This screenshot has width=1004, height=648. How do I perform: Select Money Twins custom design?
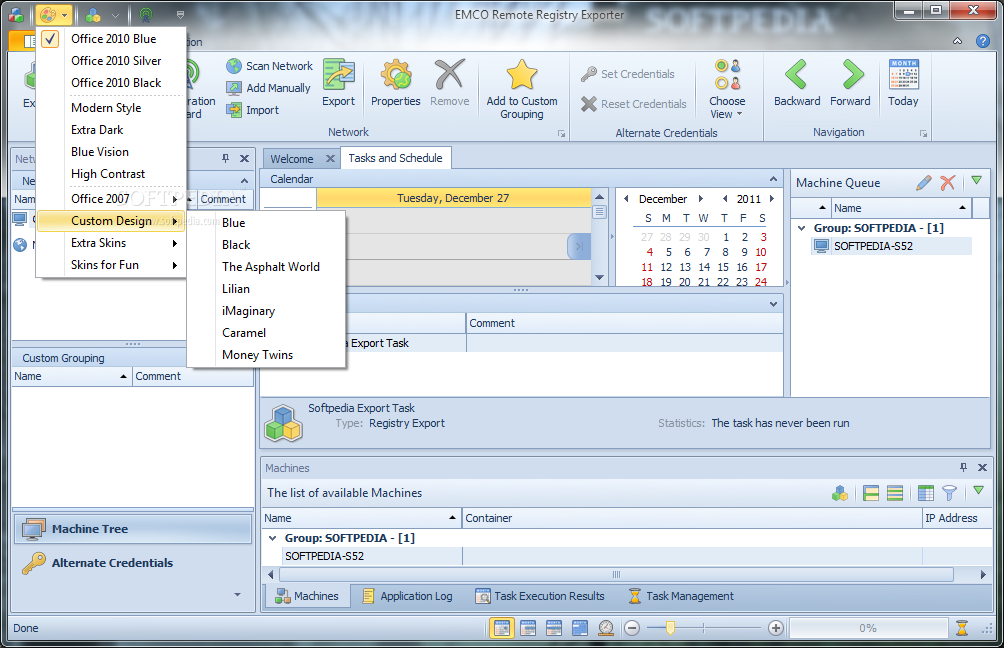(x=266, y=355)
